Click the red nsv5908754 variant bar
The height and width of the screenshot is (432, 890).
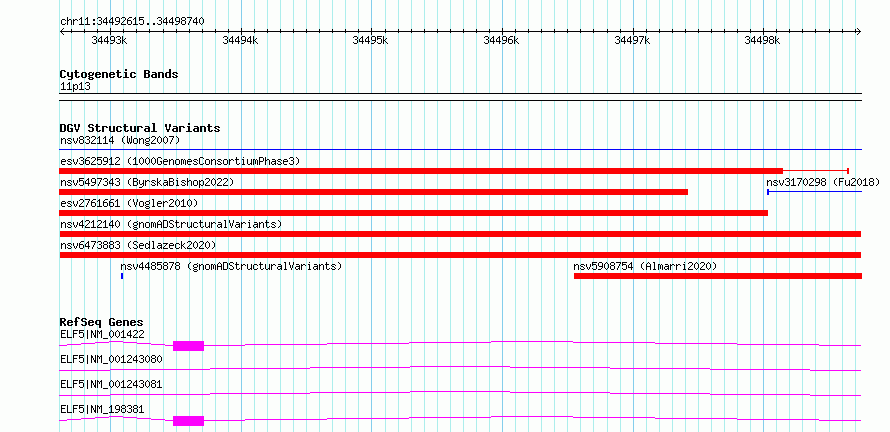tap(718, 276)
